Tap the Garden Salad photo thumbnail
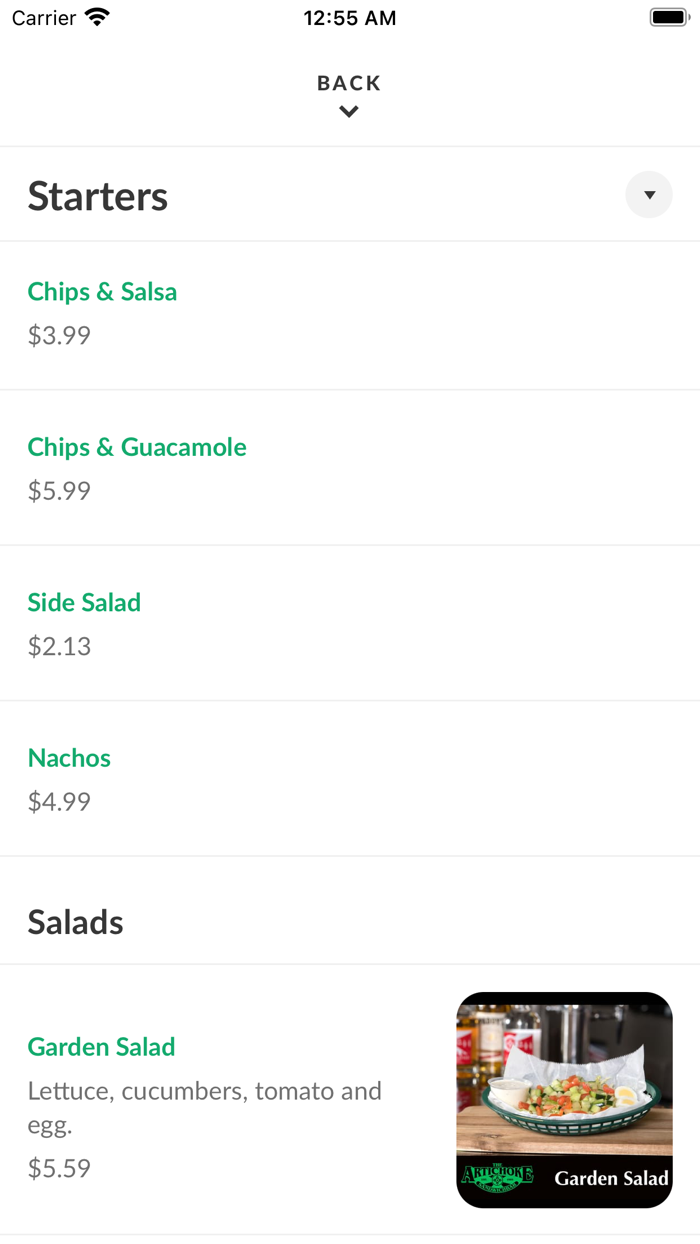The image size is (700, 1244). (564, 1100)
